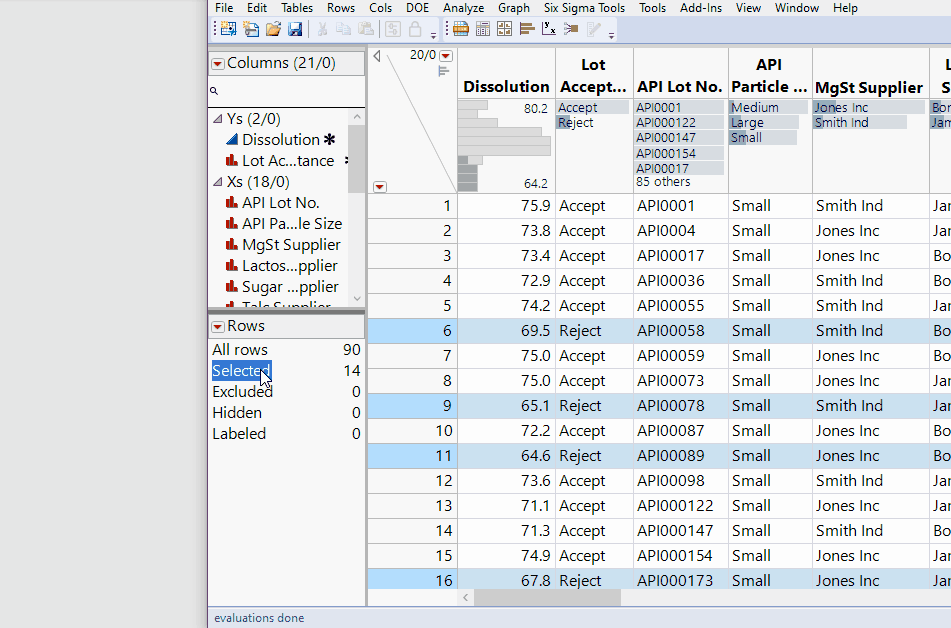The height and width of the screenshot is (628, 951).
Task: Collapse the Xs column group
Action: click(x=218, y=182)
